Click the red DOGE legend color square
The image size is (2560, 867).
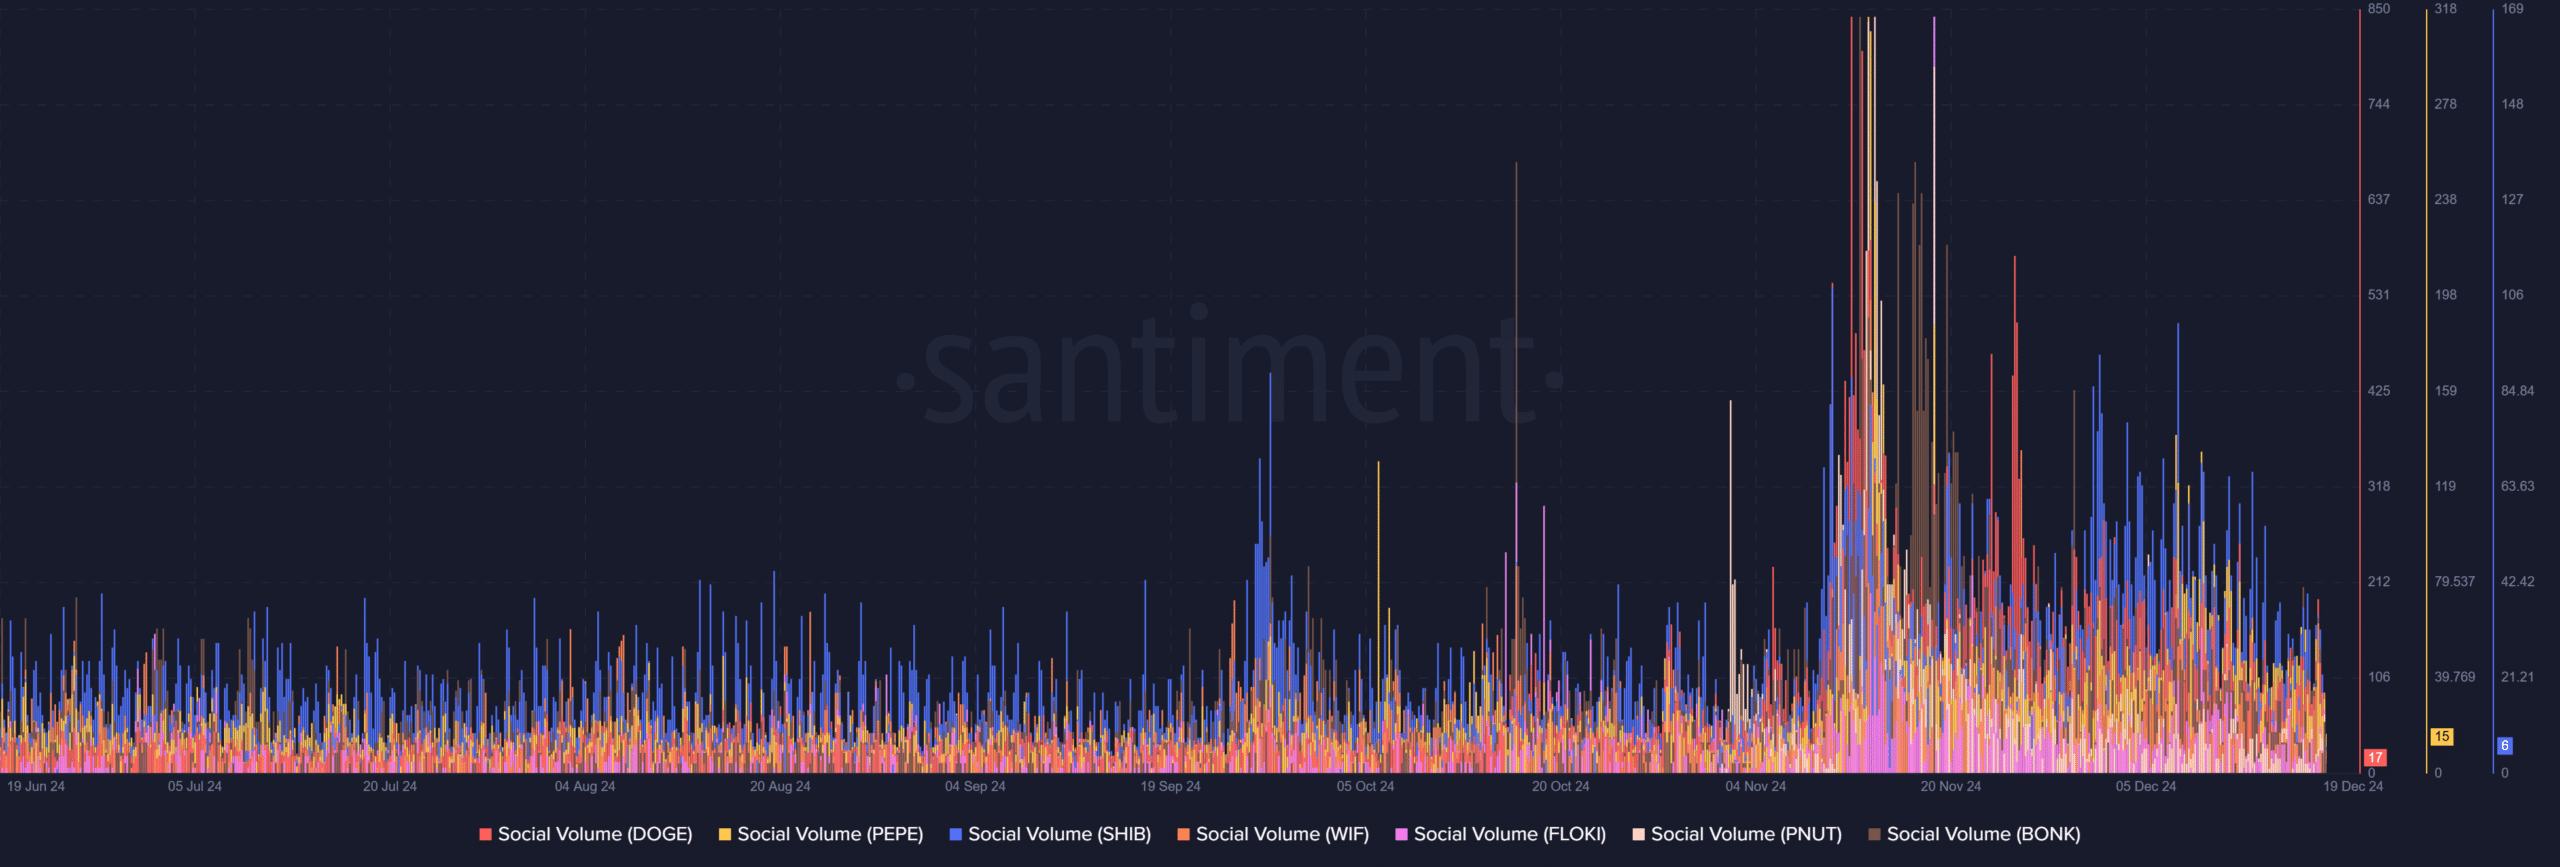pyautogui.click(x=485, y=834)
